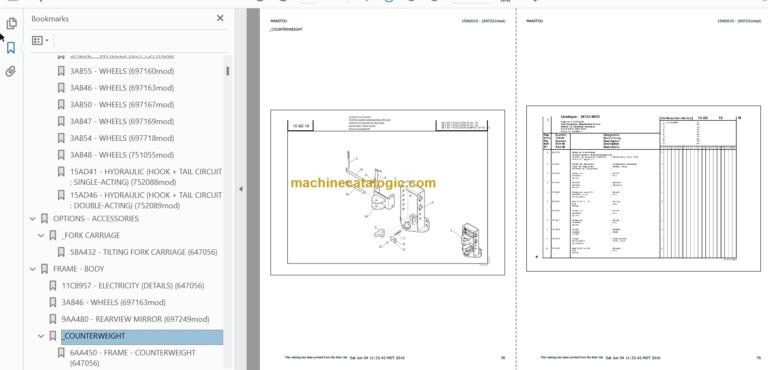Screen dimensions: 768x370
Task: Collapse the navigation pane with arrow
Action: click(x=240, y=189)
